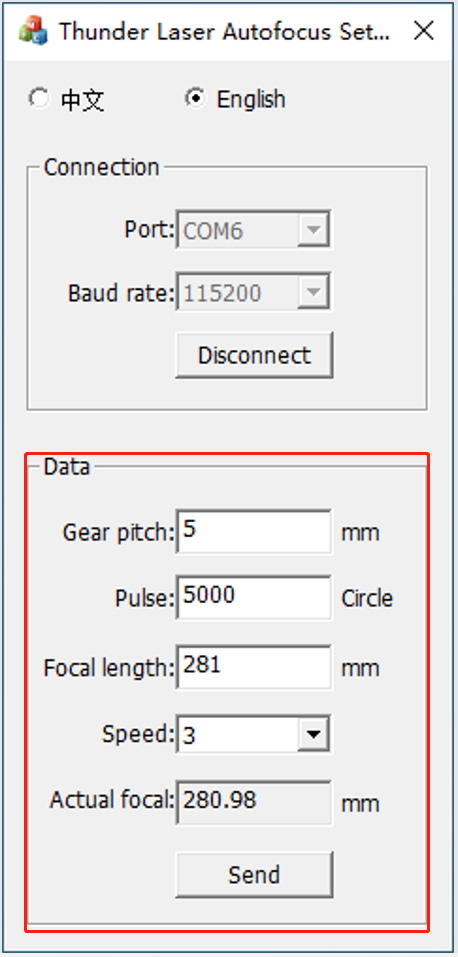The width and height of the screenshot is (458, 957).
Task: Select the Focal length text box
Action: [x=254, y=667]
